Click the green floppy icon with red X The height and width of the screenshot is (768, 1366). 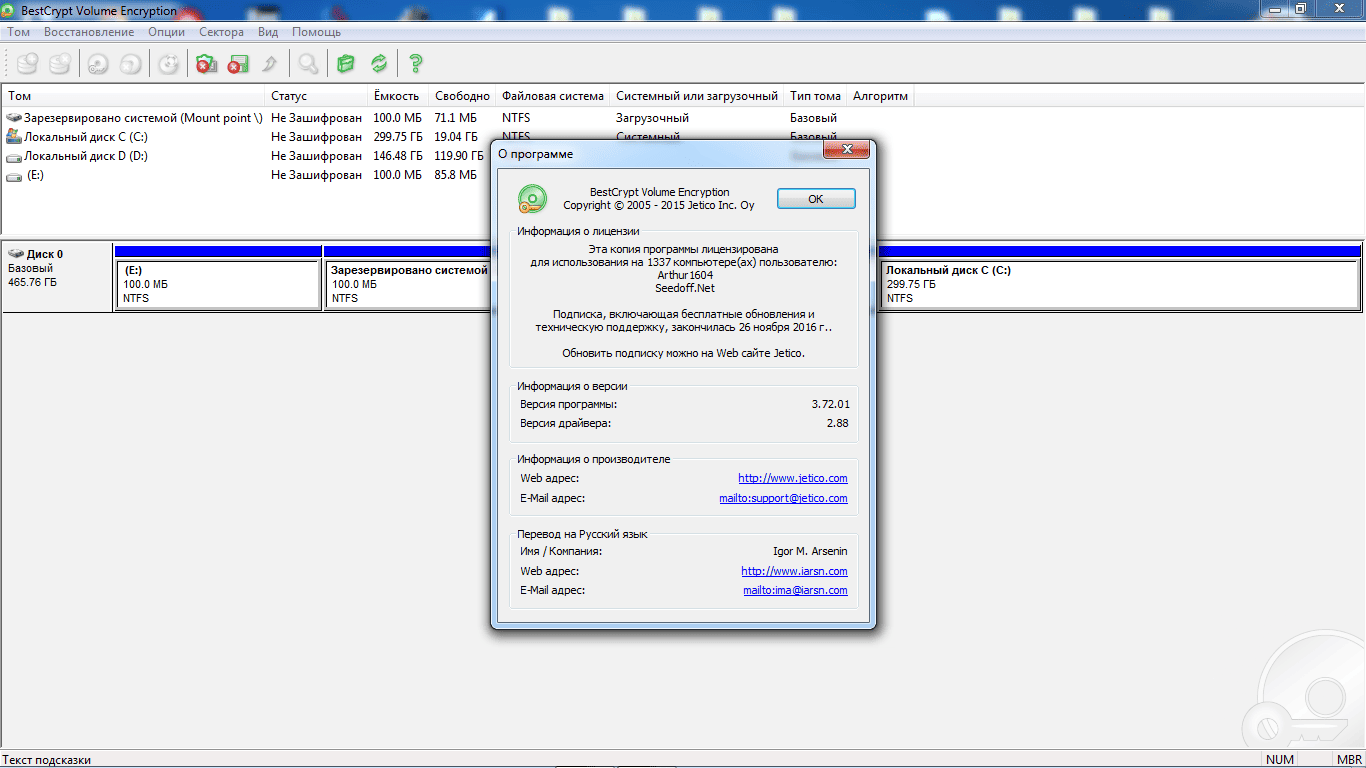point(238,64)
